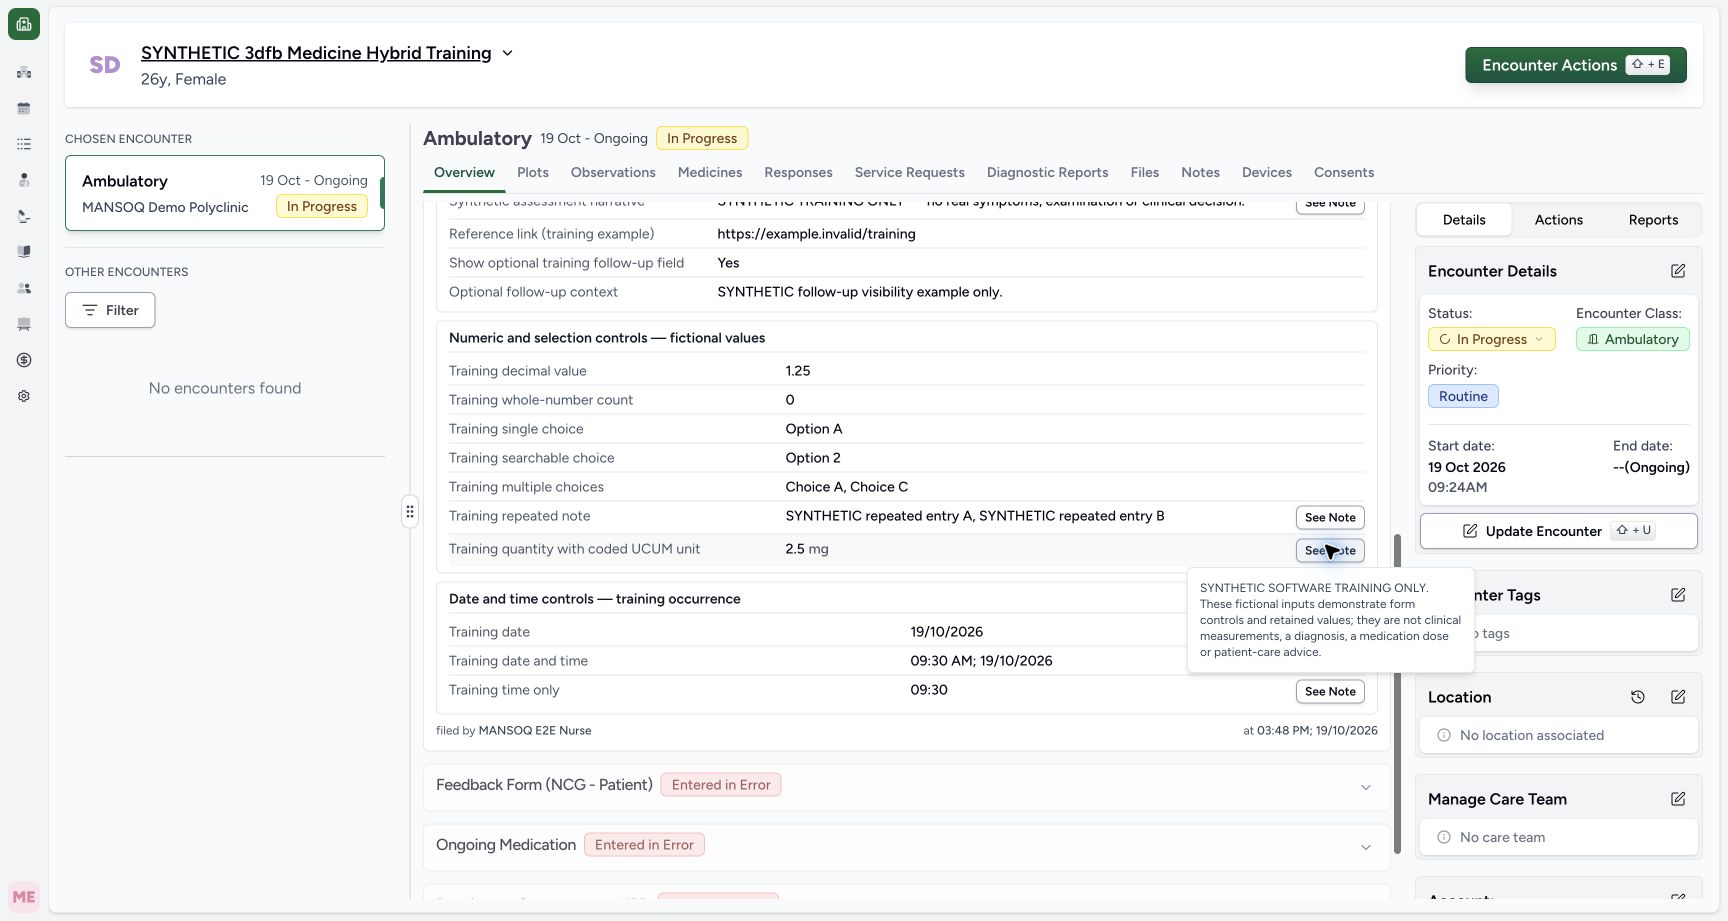Open the green hospital logo home icon

point(24,24)
